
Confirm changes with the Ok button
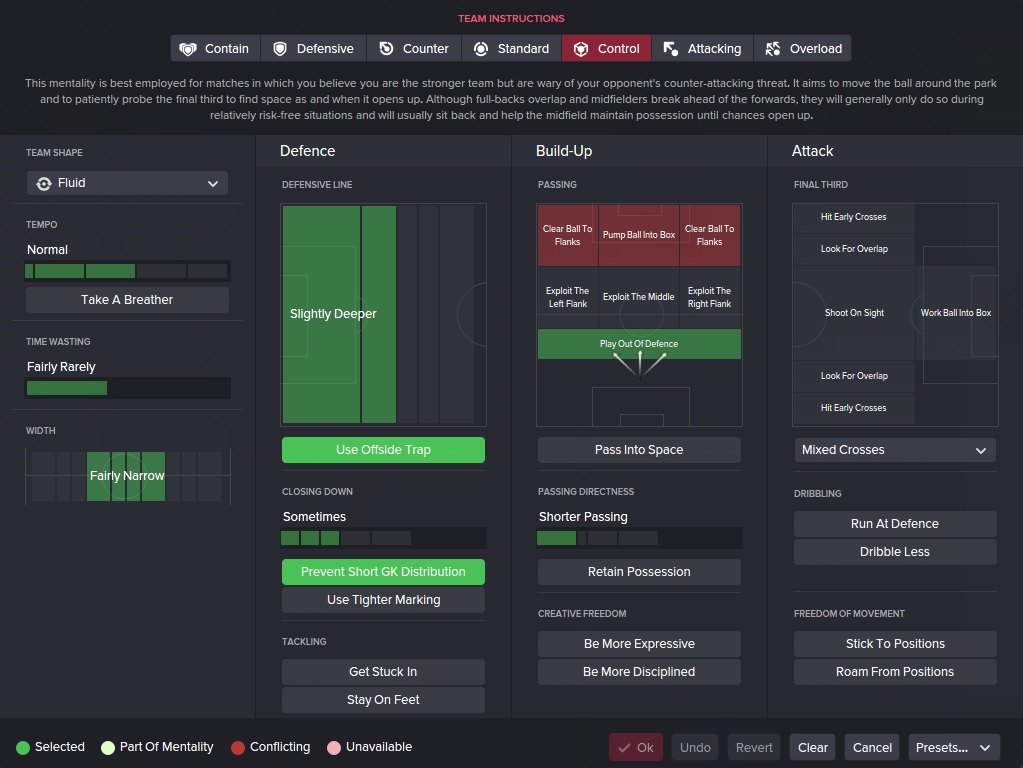click(636, 748)
